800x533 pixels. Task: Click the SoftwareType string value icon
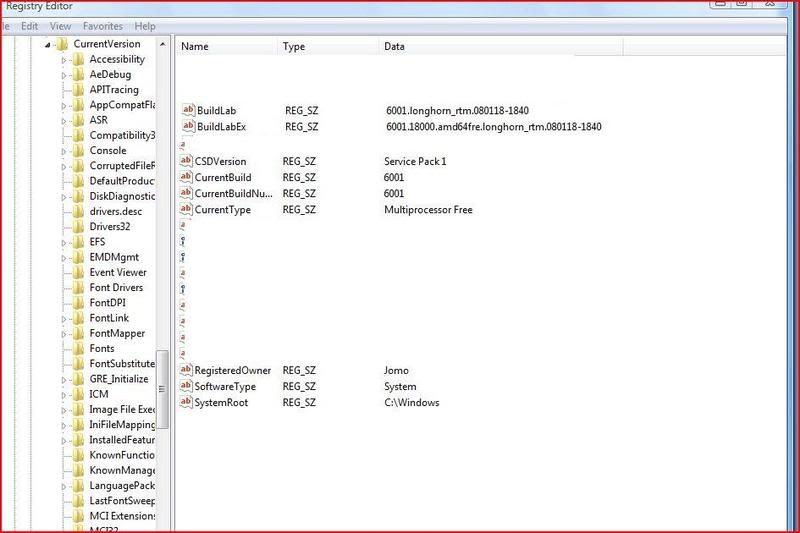pos(186,386)
